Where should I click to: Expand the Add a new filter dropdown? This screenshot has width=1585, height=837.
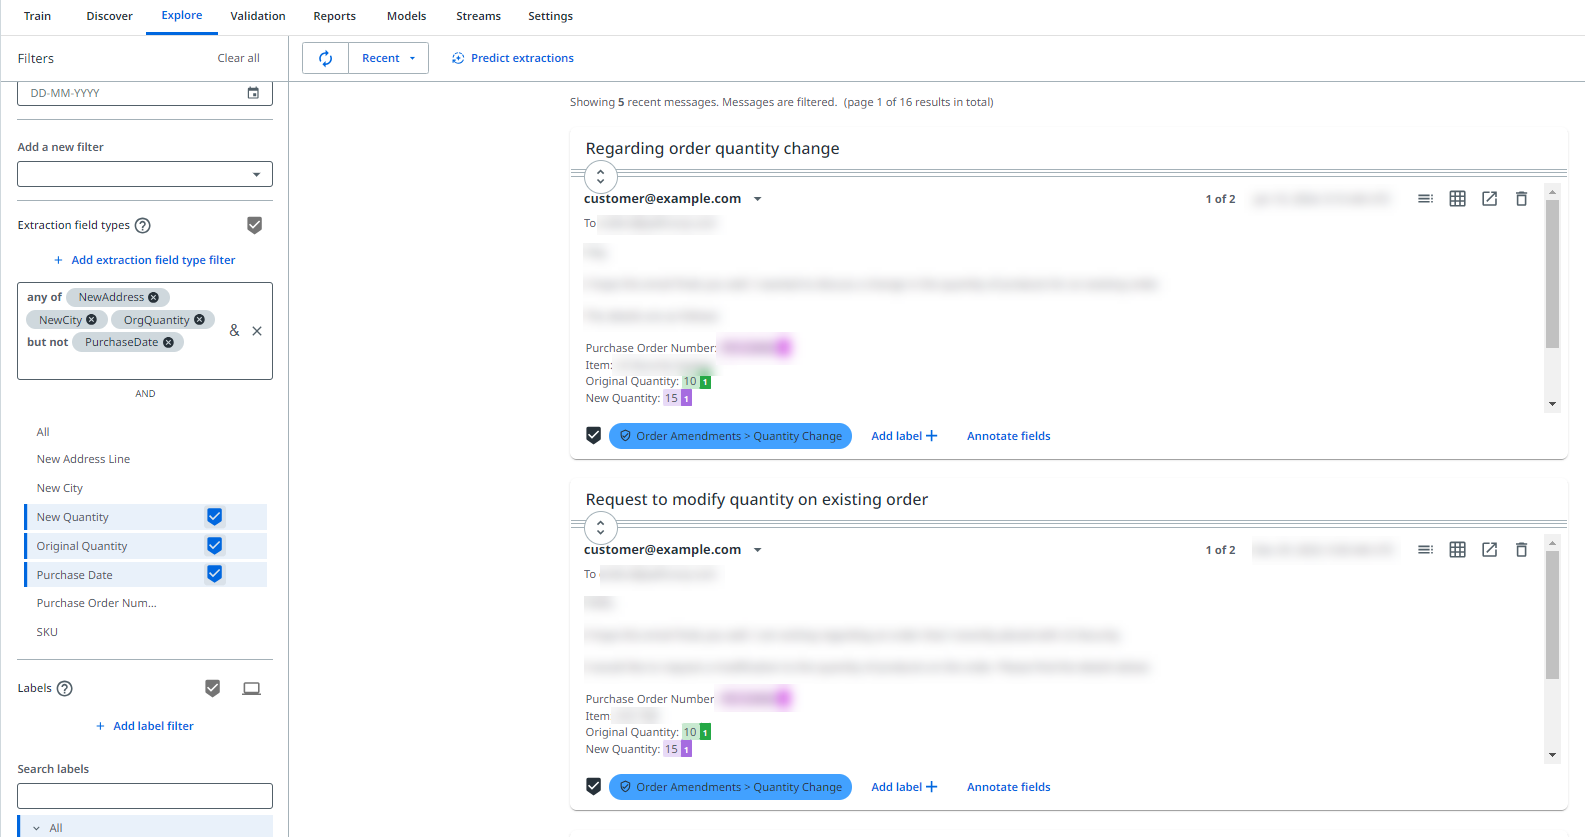[145, 175]
